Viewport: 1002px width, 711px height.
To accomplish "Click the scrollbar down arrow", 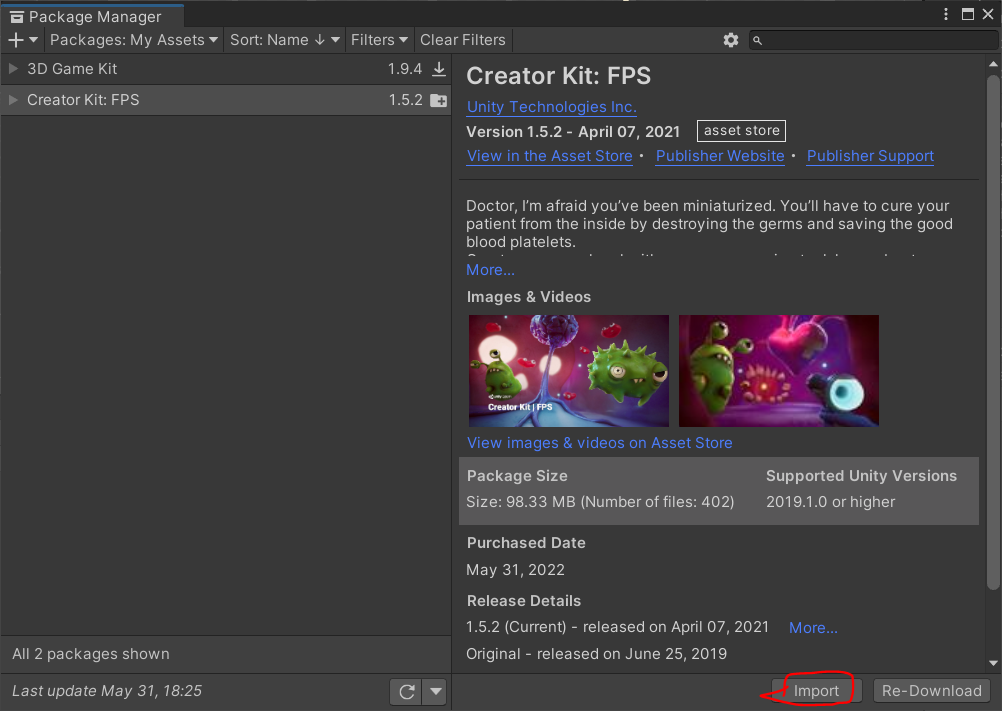I will 993,663.
